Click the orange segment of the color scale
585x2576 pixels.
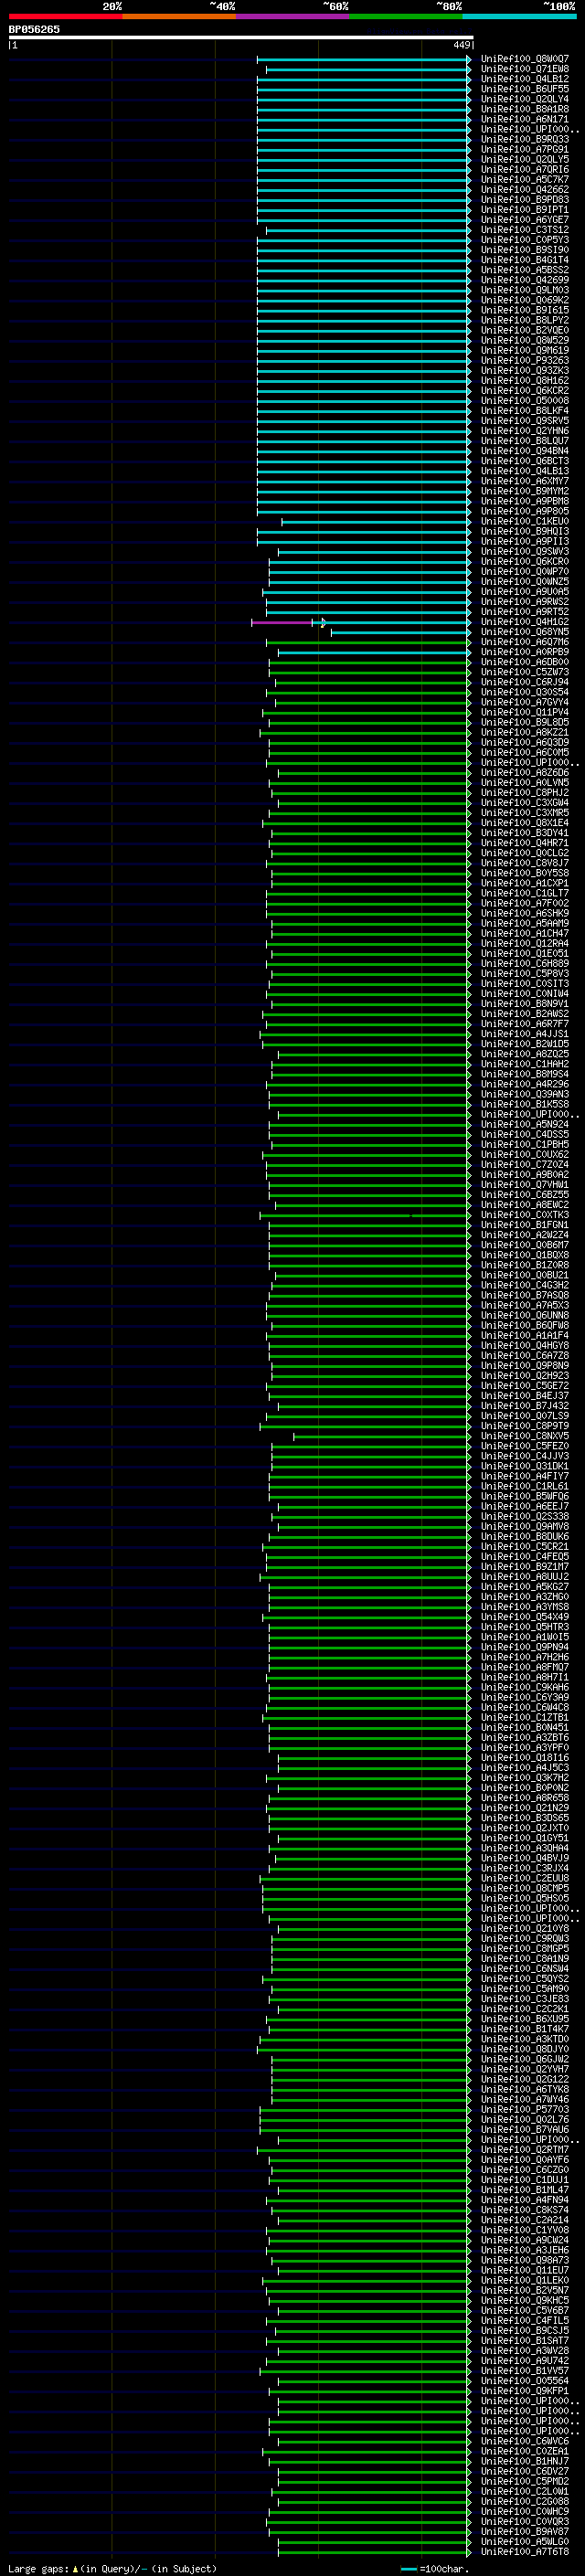[179, 16]
